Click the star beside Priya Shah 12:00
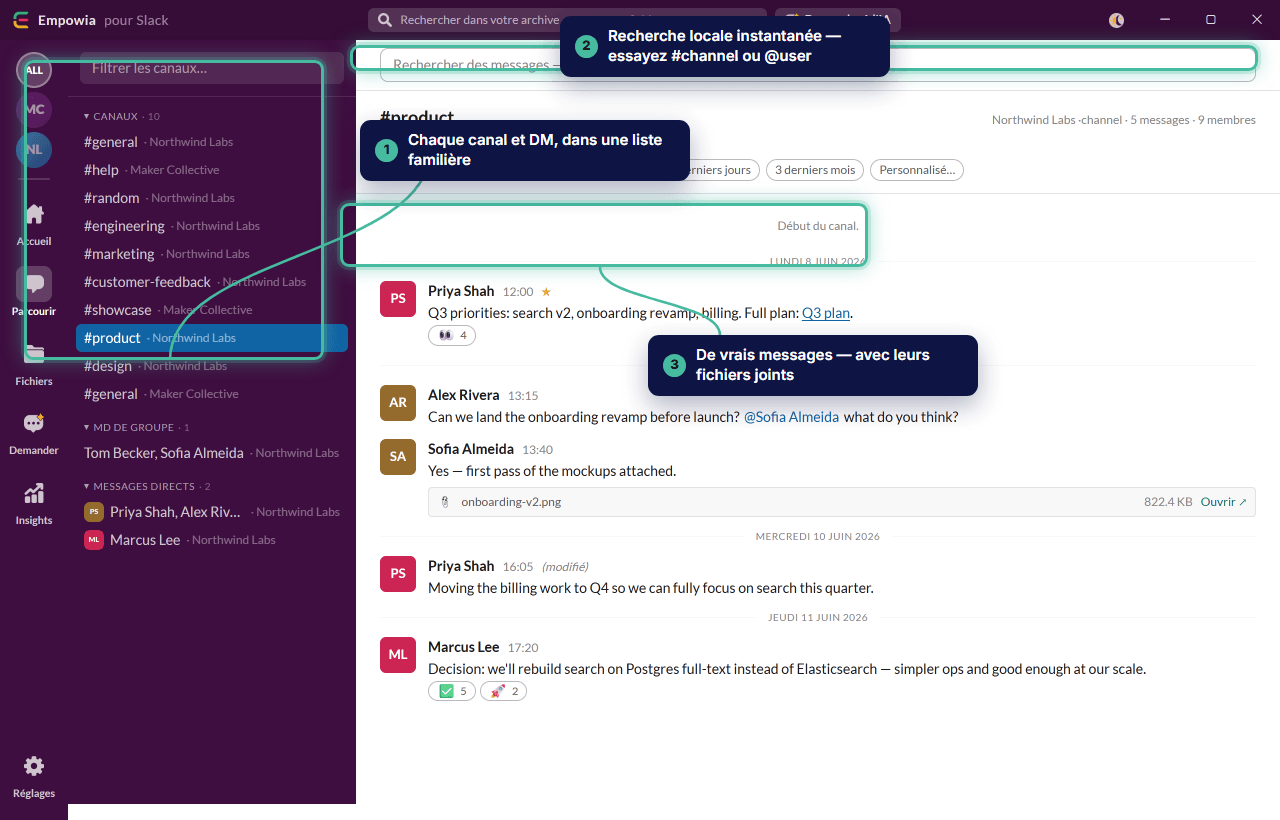Viewport: 1280px width, 820px height. point(546,292)
